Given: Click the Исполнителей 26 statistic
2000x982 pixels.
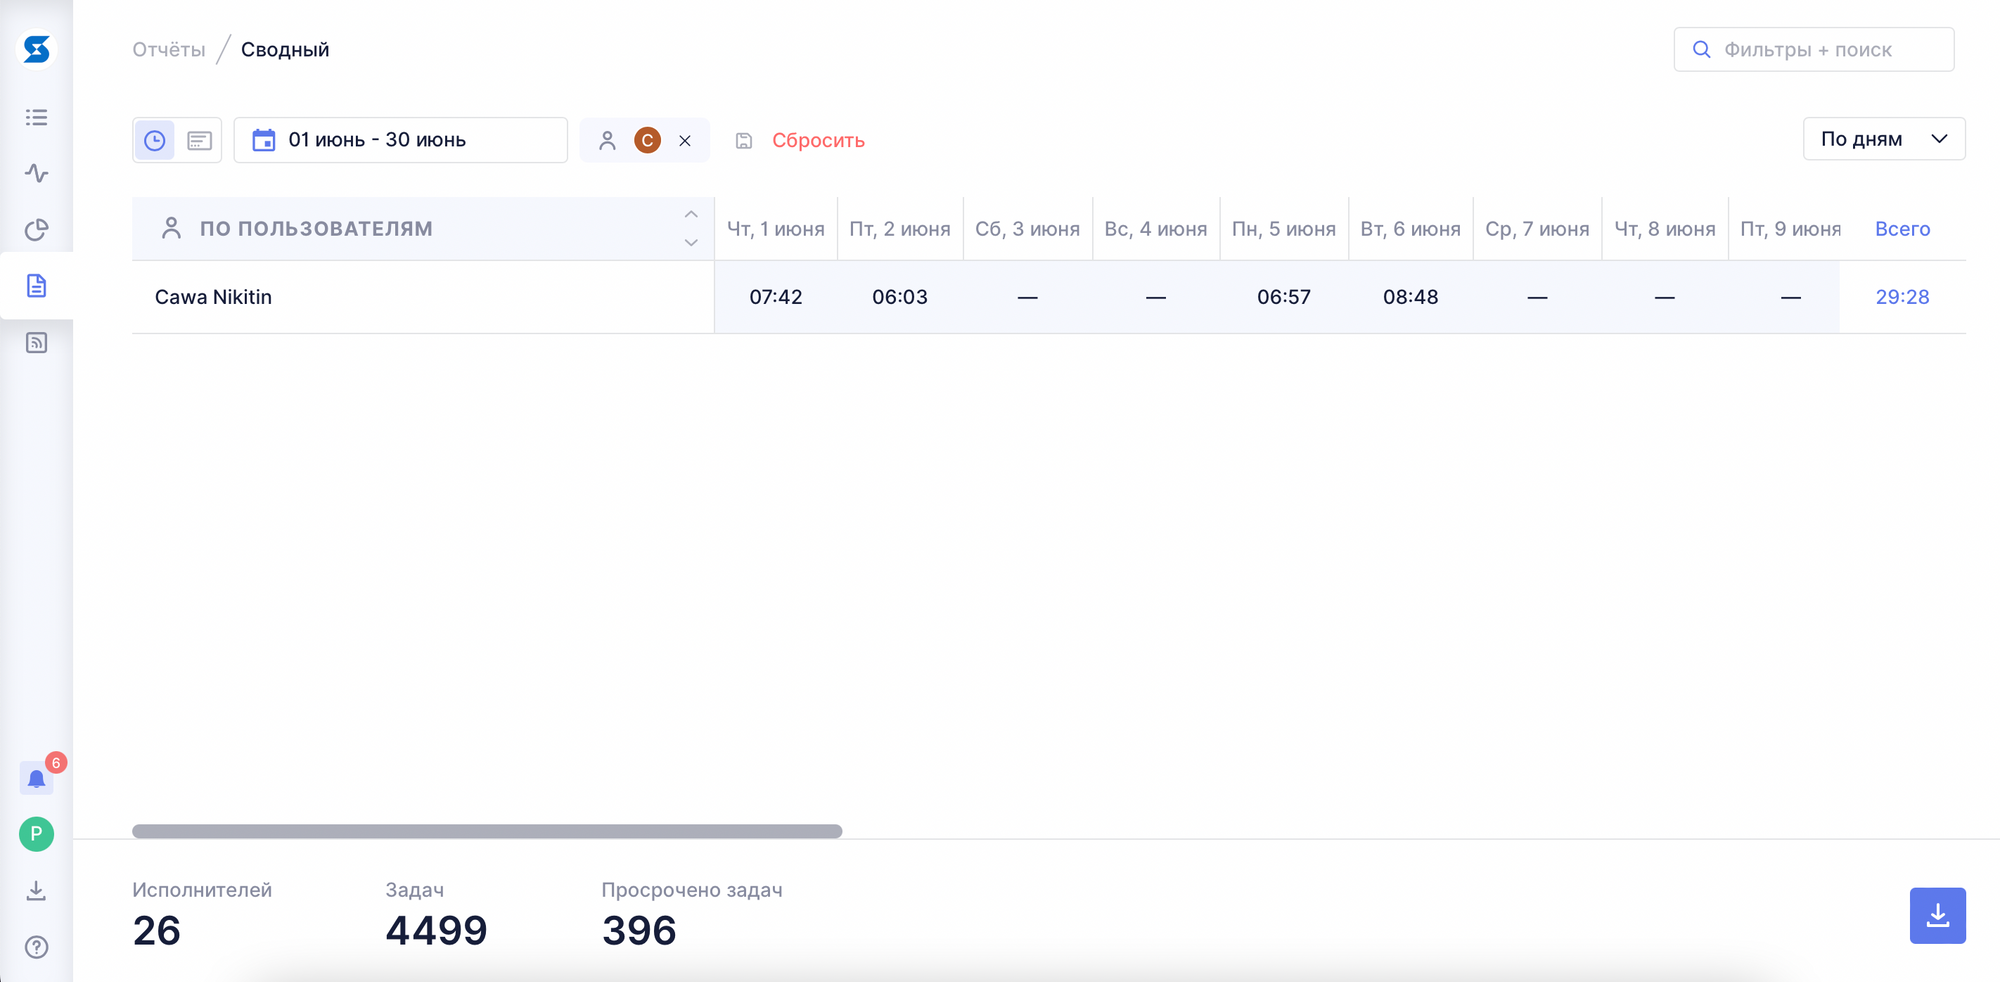Looking at the screenshot, I should (x=202, y=913).
